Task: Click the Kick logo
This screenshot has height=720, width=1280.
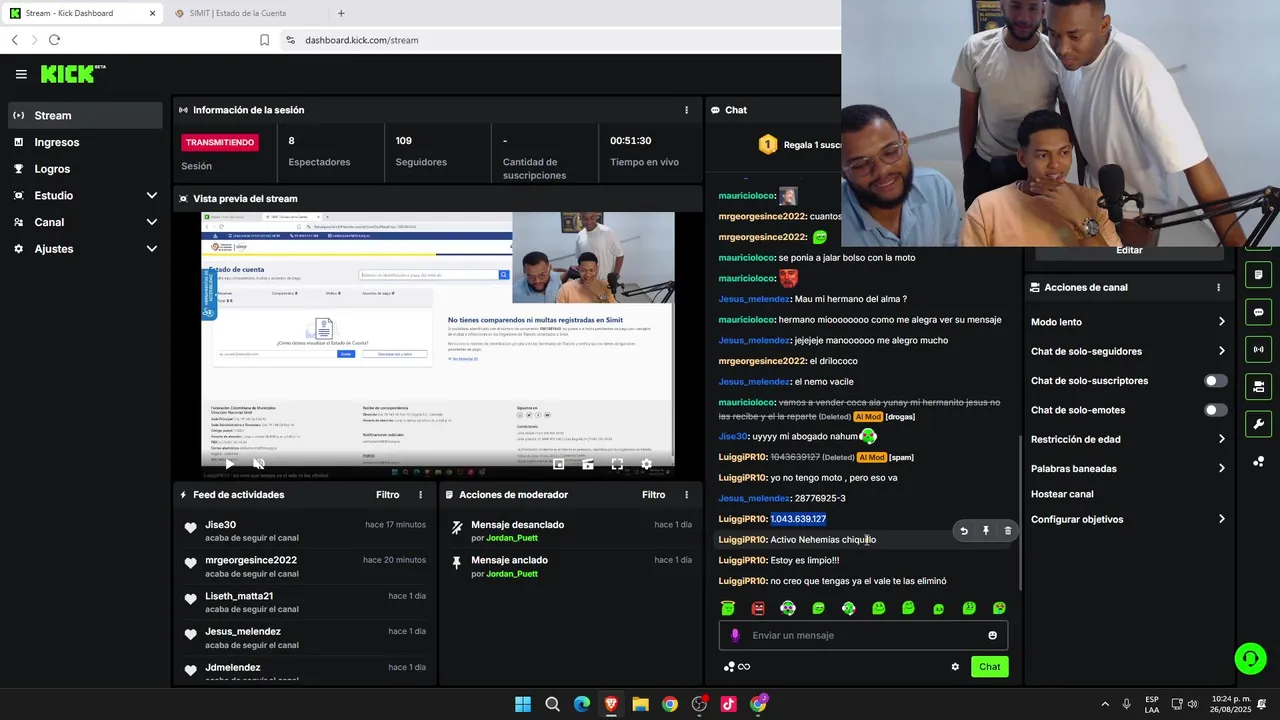Action: 72,74
